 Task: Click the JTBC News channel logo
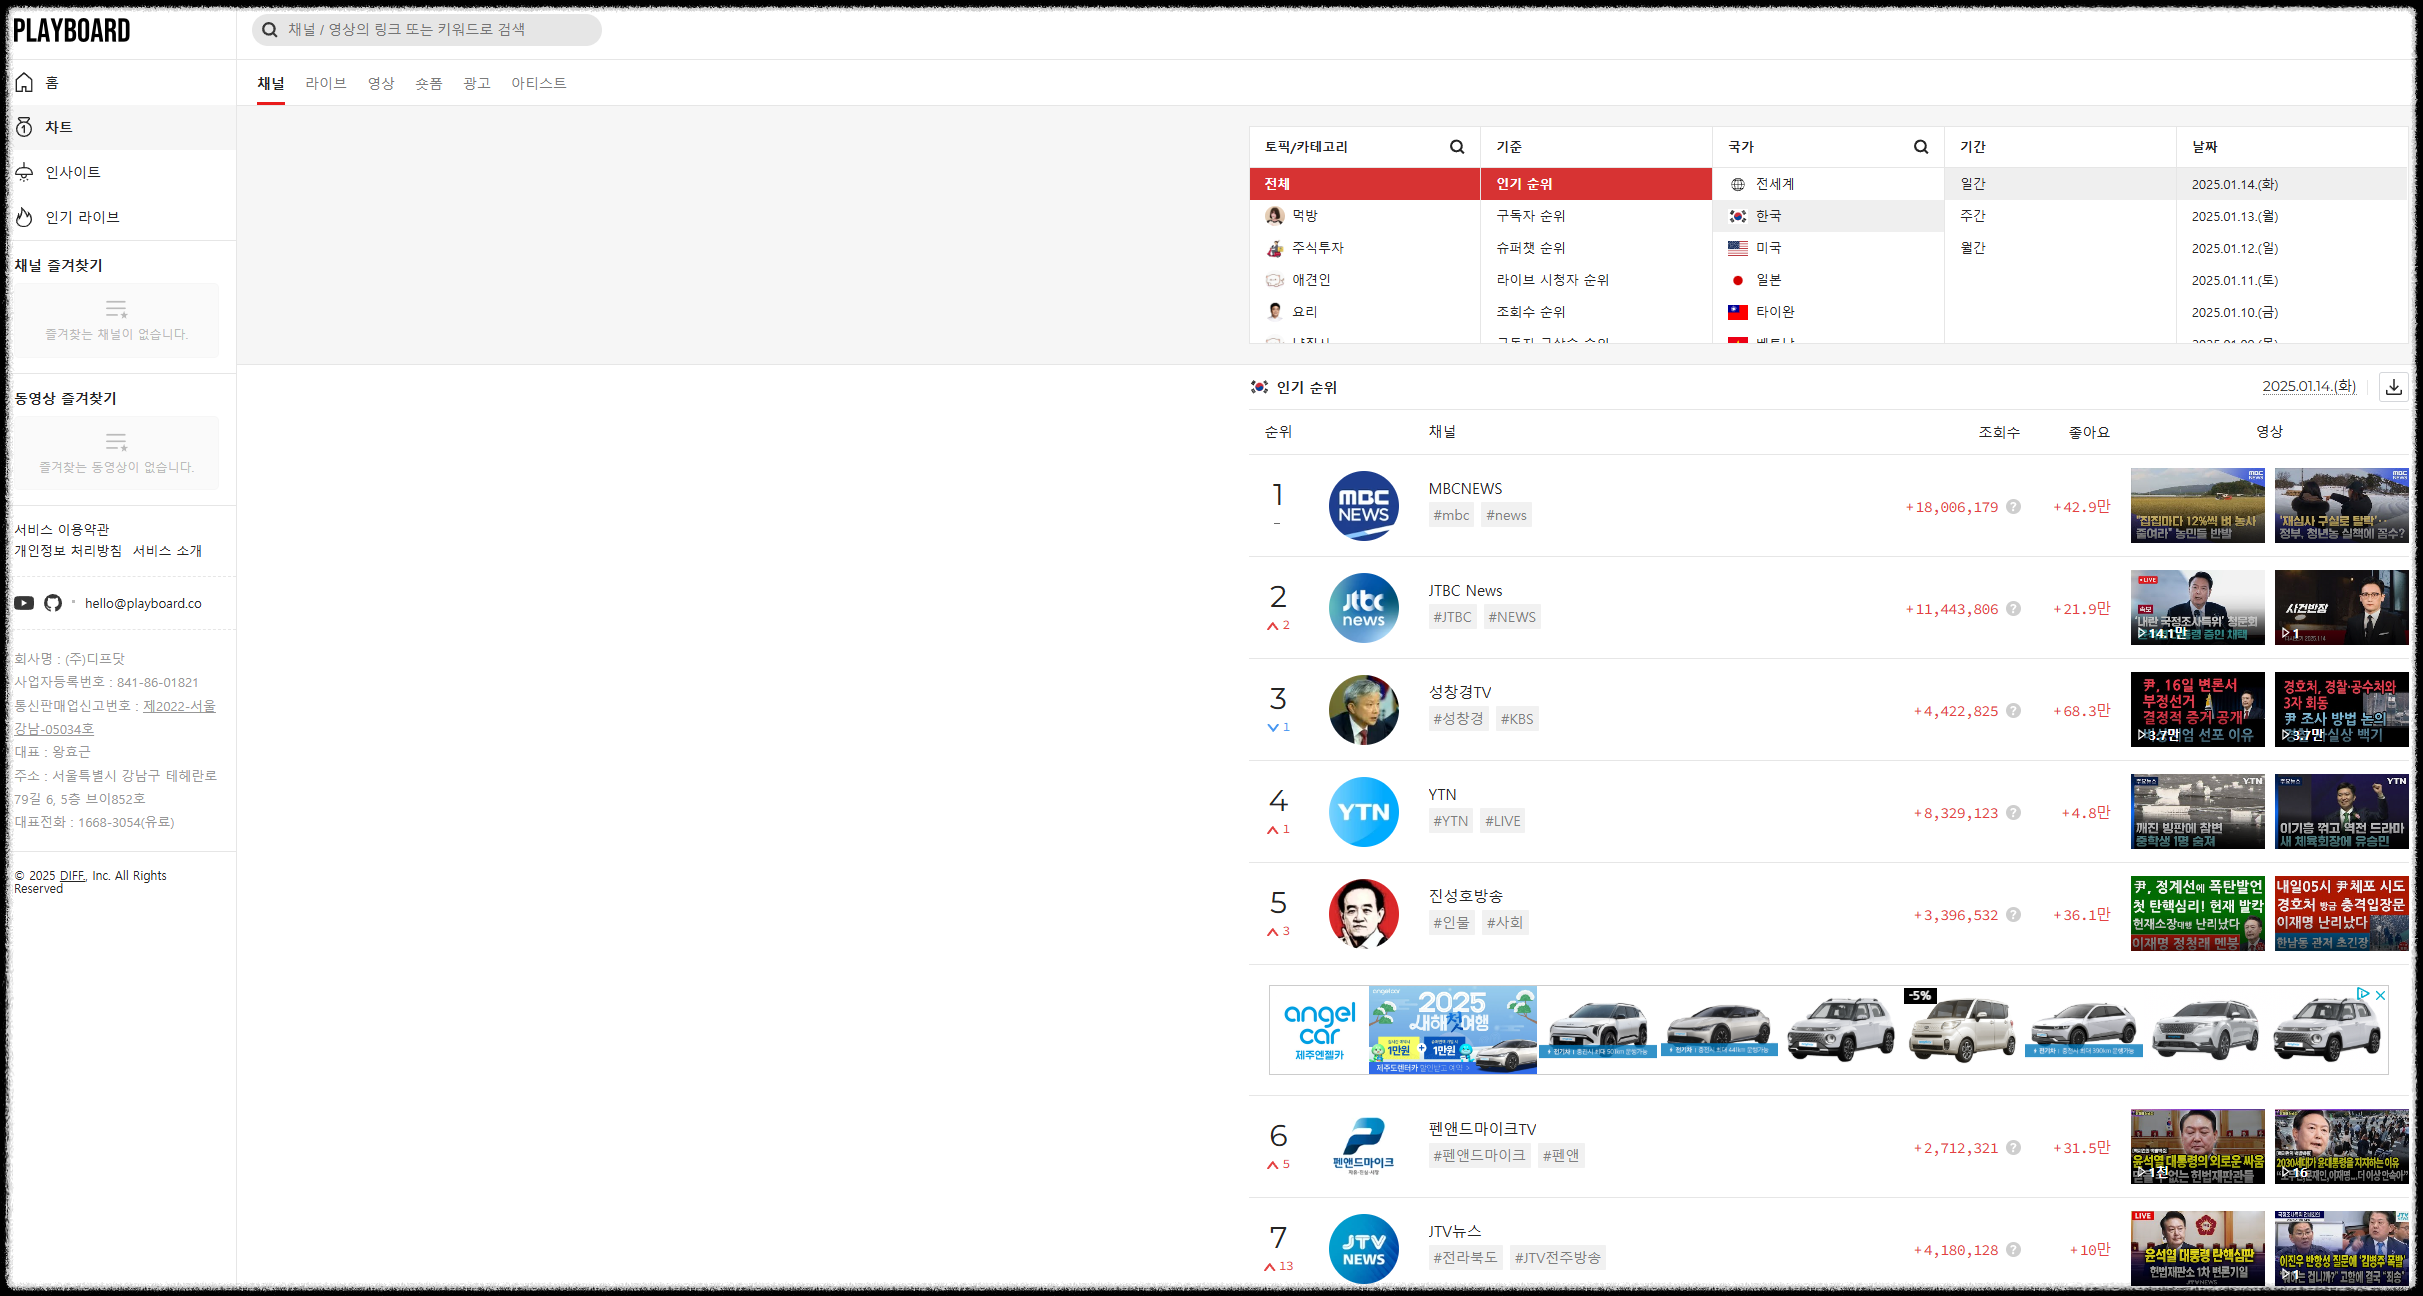pyautogui.click(x=1363, y=608)
